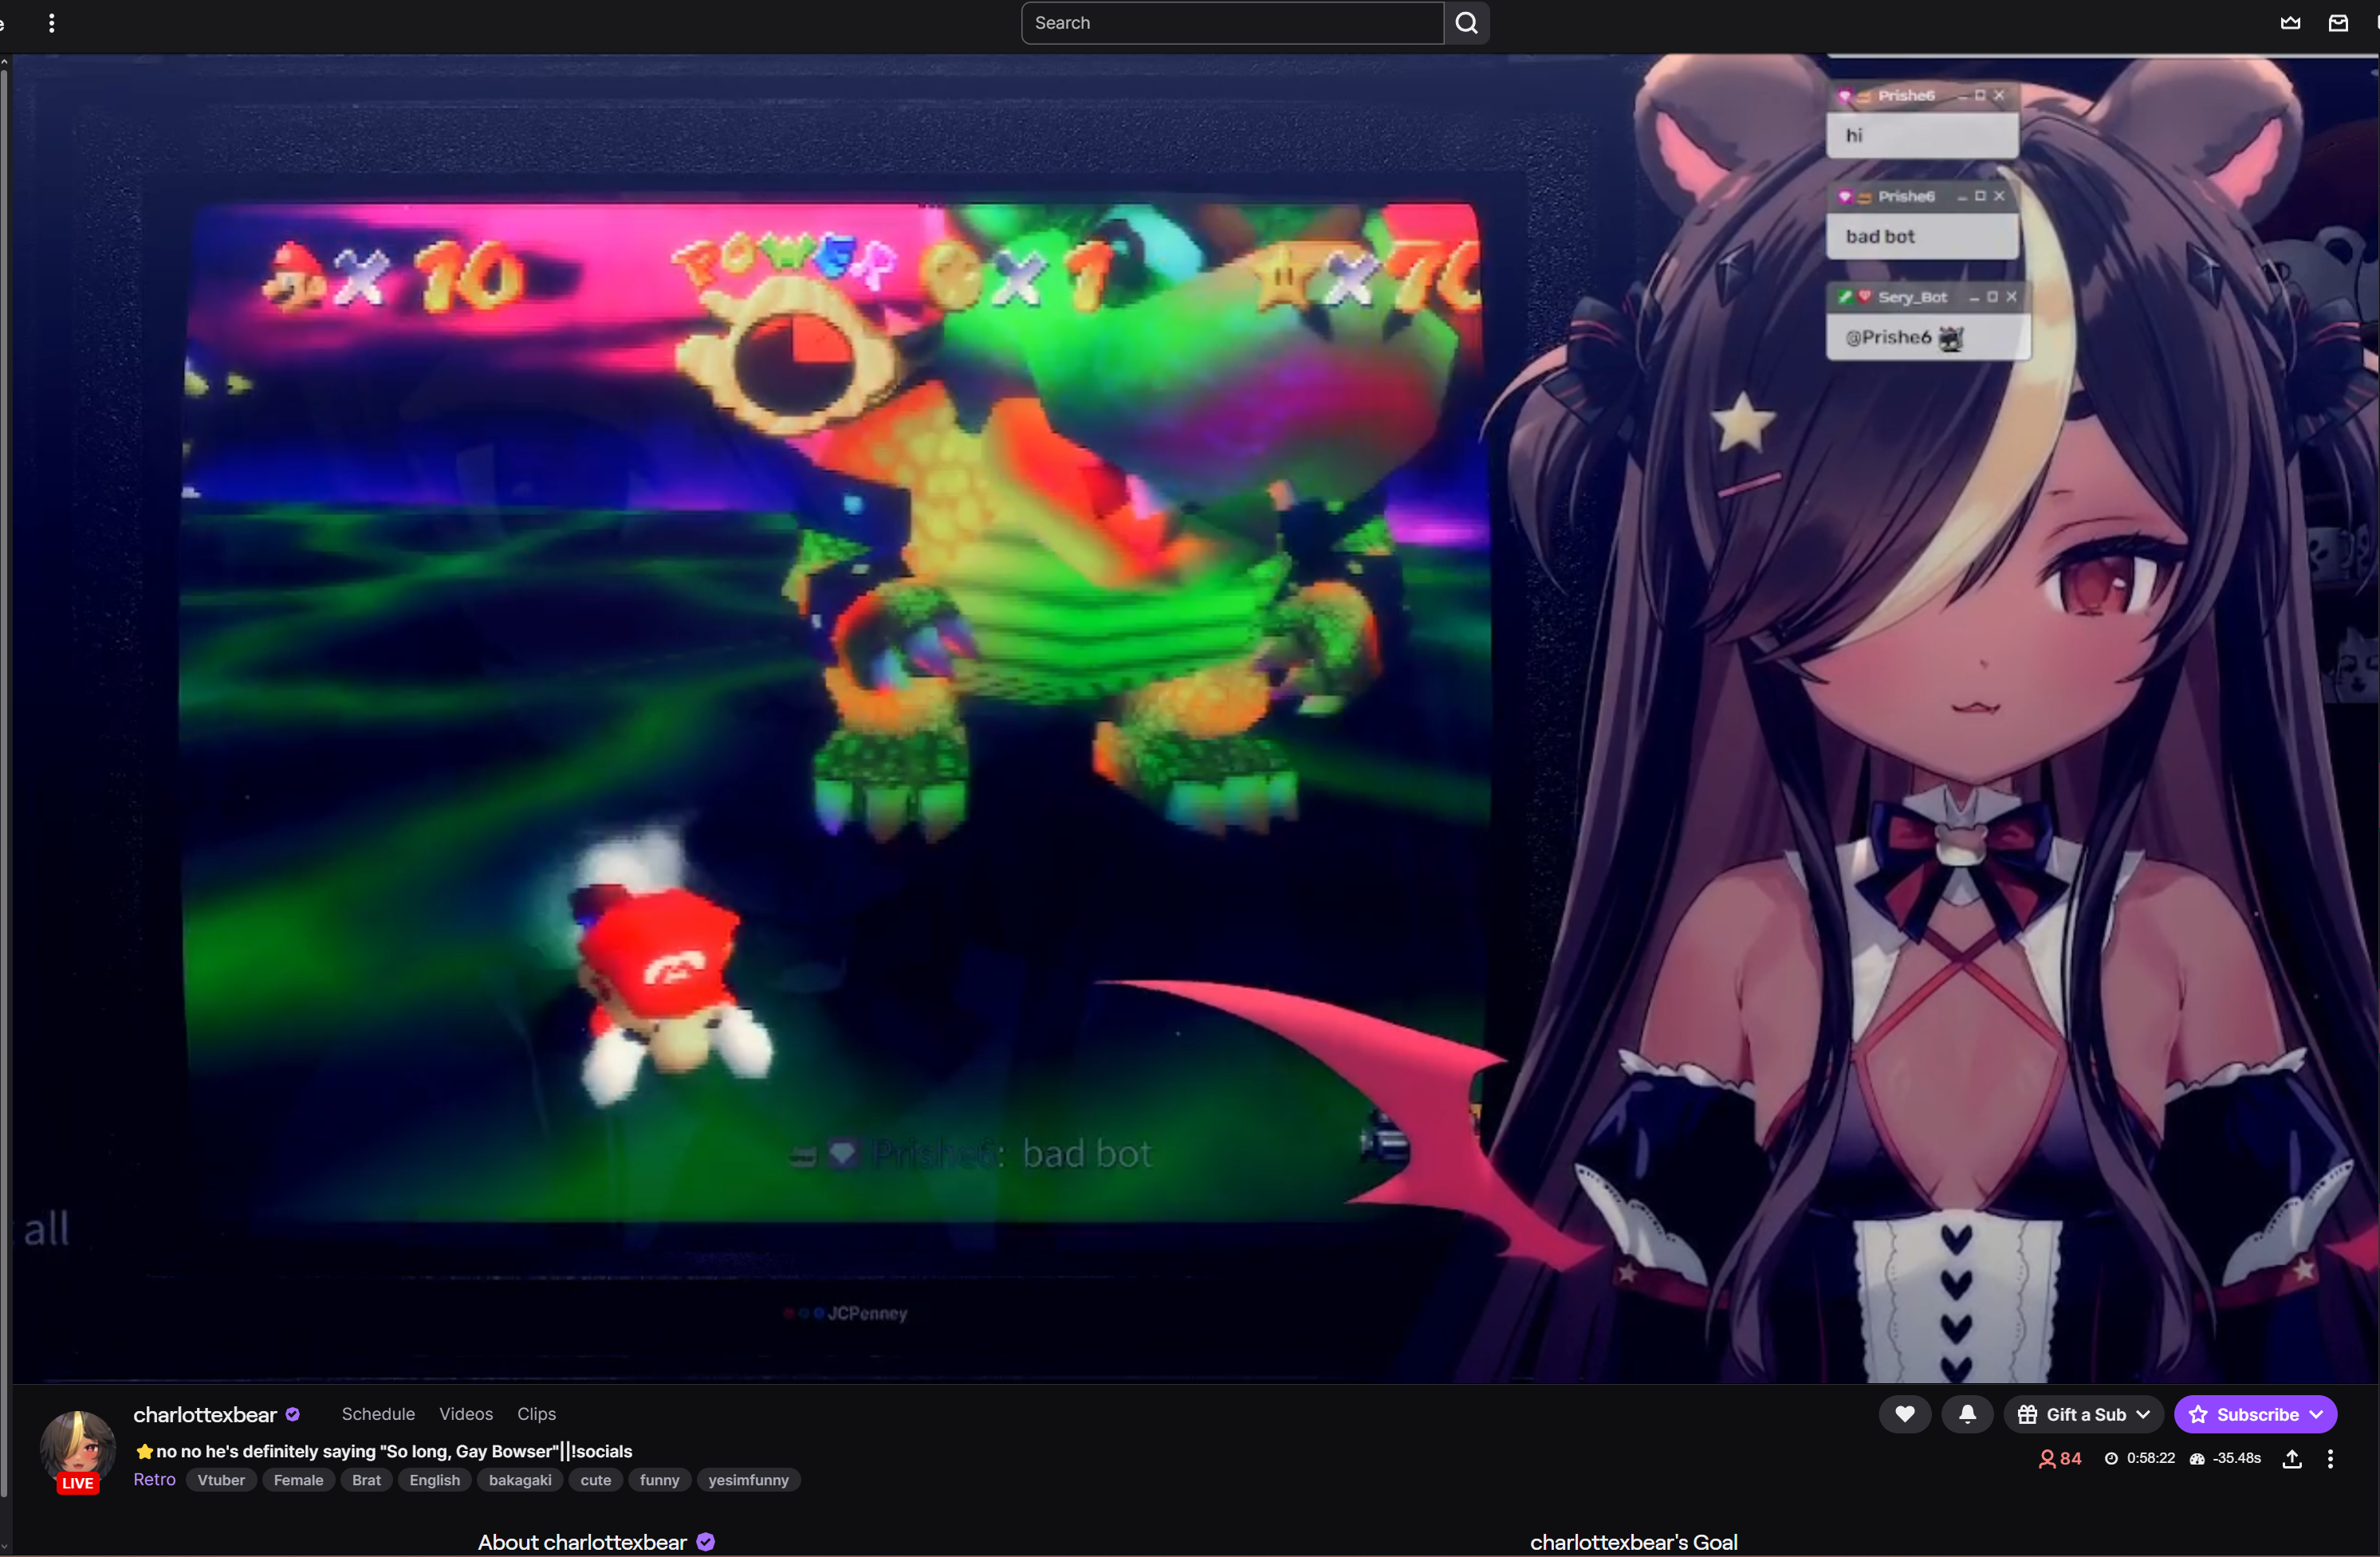Open the three-dot menu in top bar
This screenshot has height=1557, width=2380.
52,23
